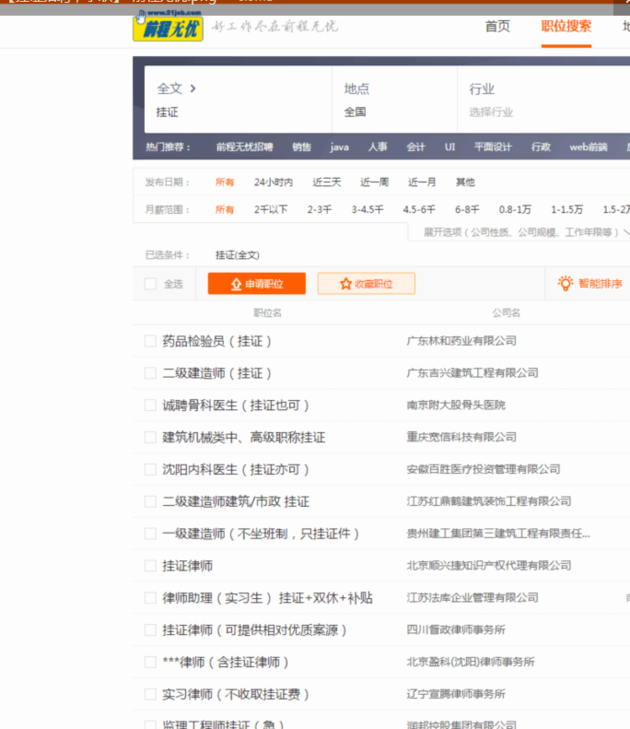Check the box for 二级建造师建筑/市政 挂证
This screenshot has width=630, height=729.
tap(150, 501)
